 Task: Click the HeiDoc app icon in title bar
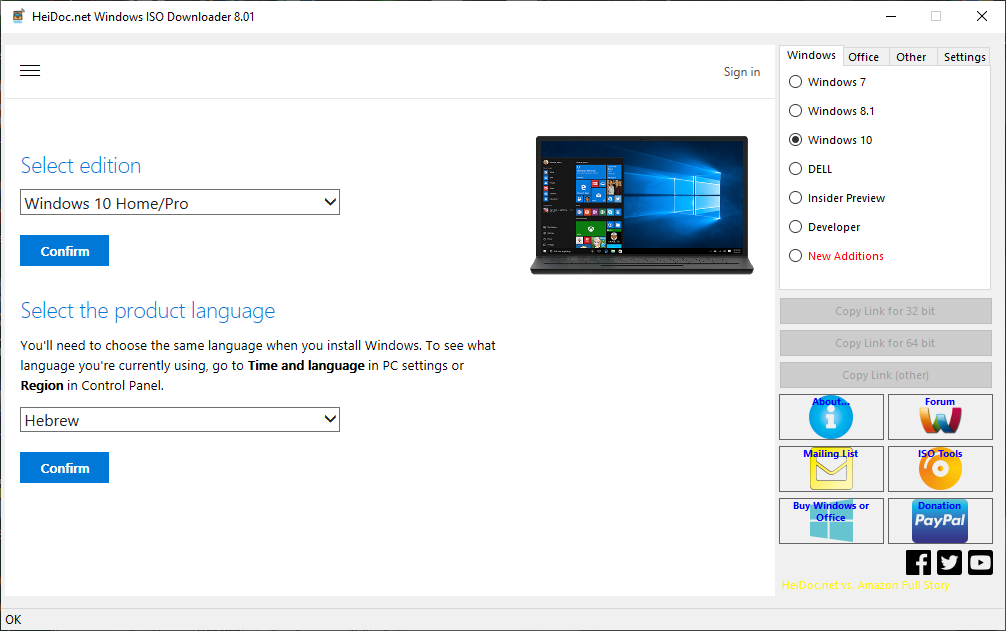[19, 16]
